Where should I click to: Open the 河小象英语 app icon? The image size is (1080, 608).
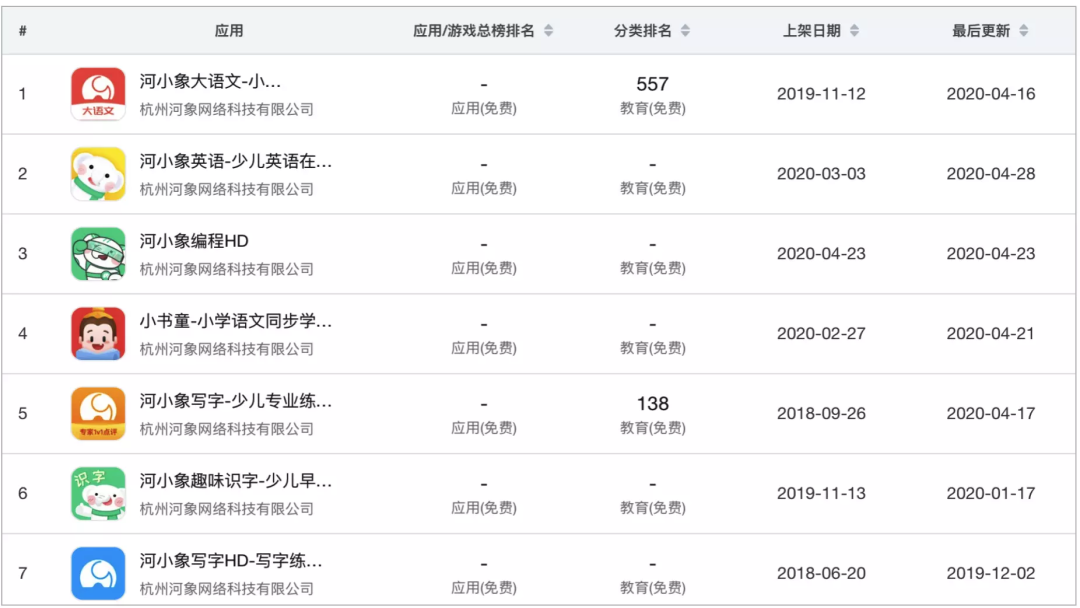click(x=98, y=174)
